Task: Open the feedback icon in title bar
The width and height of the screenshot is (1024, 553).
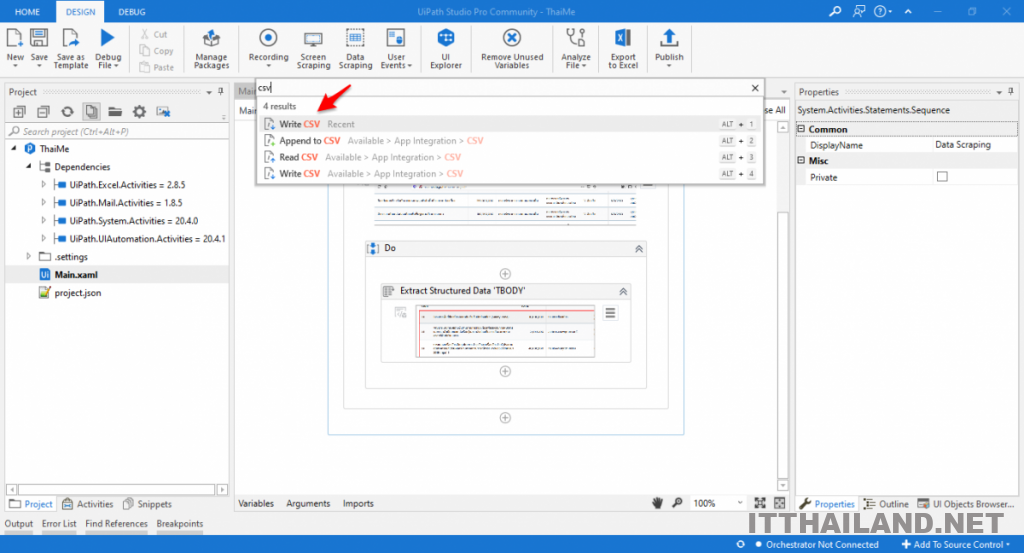Action: [859, 11]
